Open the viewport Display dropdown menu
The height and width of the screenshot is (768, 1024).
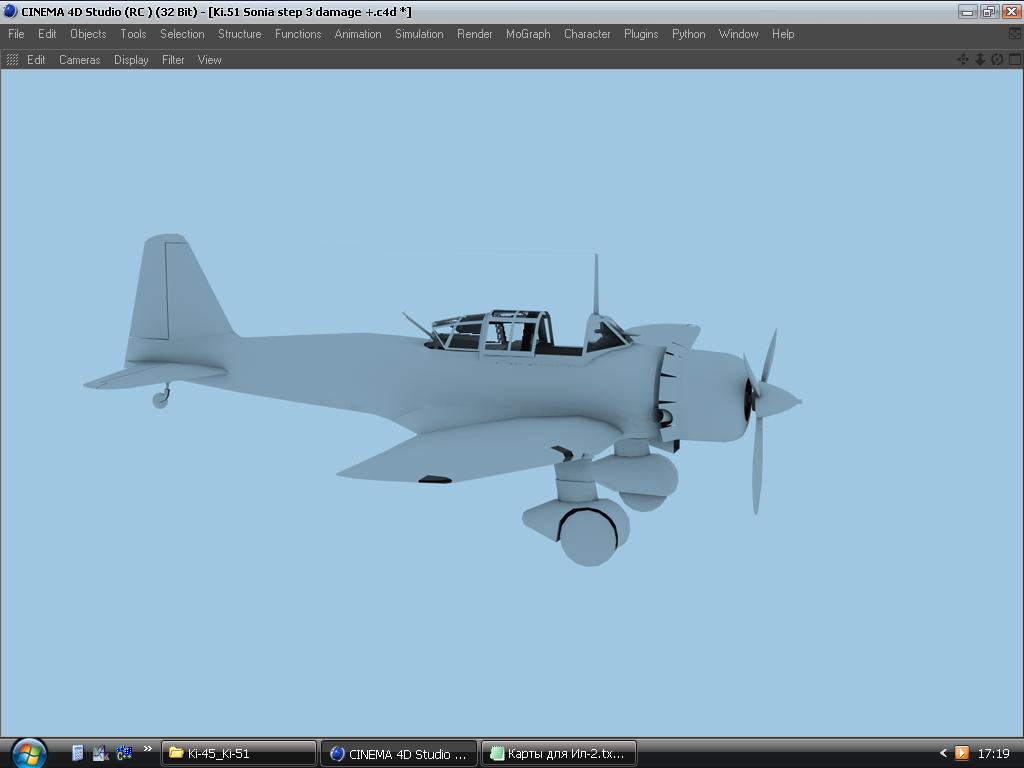coord(131,60)
